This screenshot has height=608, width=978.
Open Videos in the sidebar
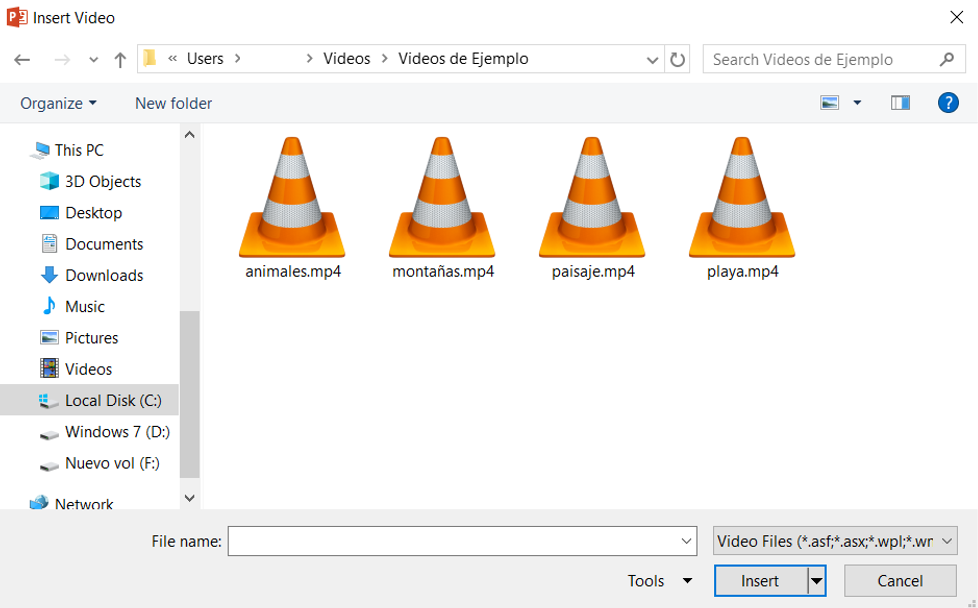(x=89, y=369)
